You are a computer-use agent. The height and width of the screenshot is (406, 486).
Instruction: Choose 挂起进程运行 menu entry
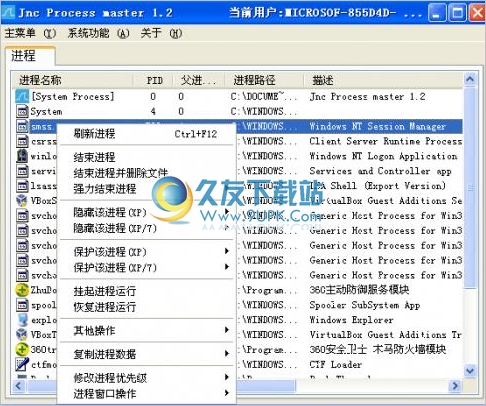[x=147, y=291]
